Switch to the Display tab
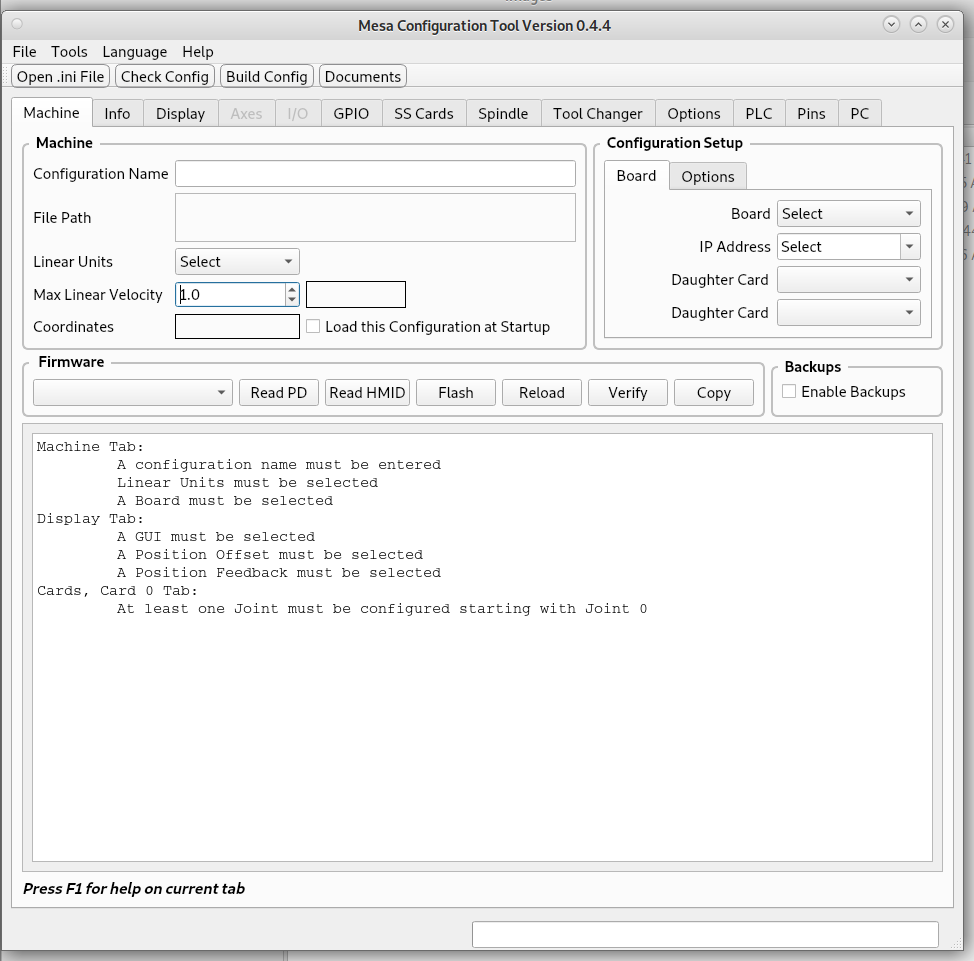 tap(180, 114)
